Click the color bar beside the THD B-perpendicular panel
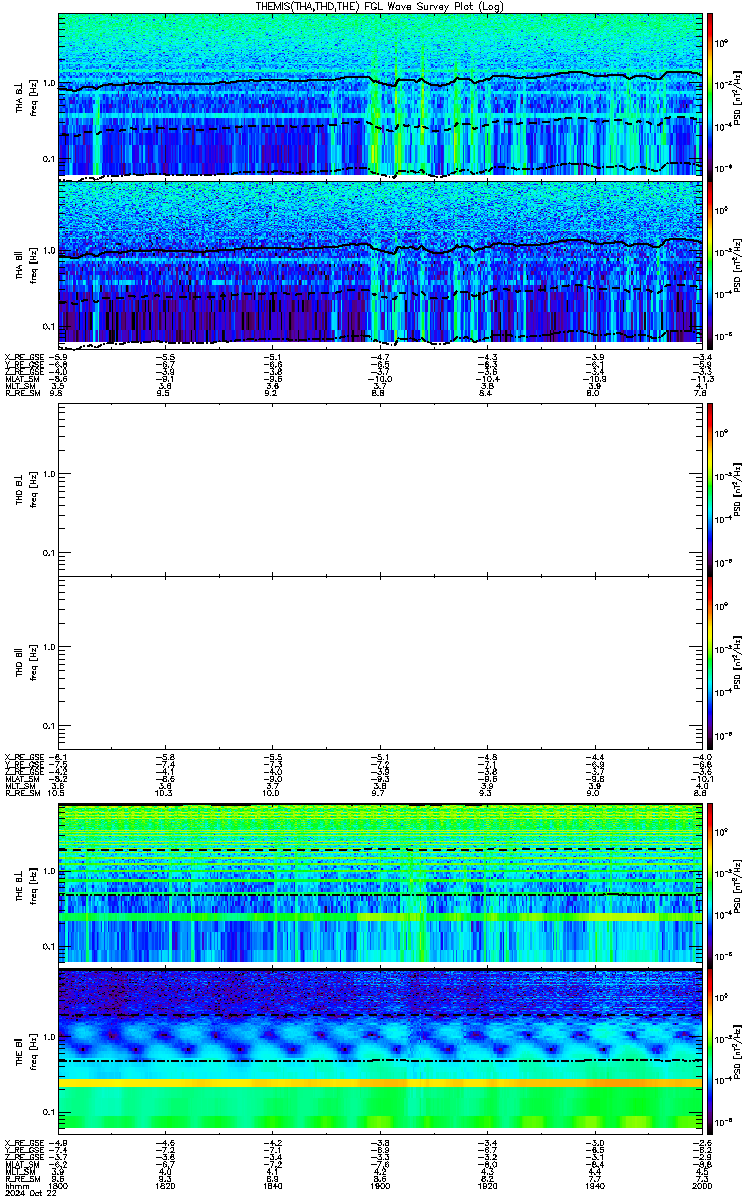Screen dimensions: 750x1200 (x=710, y=489)
